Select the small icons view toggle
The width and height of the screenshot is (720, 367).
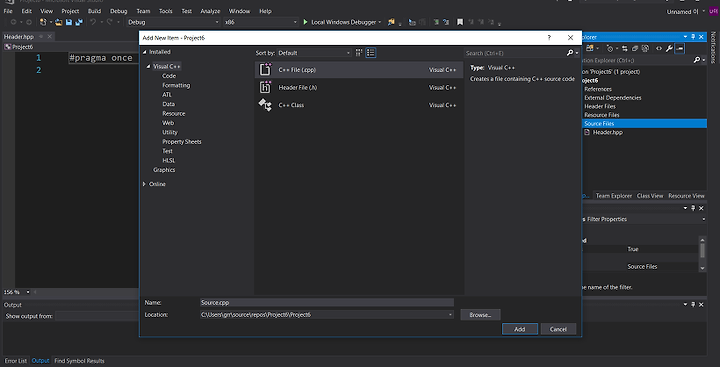[x=359, y=53]
